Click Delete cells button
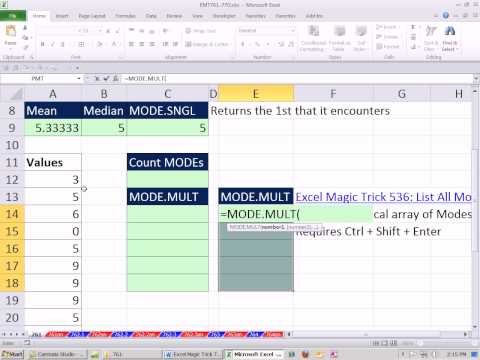Viewport: 480px width, 360px height. [387, 37]
